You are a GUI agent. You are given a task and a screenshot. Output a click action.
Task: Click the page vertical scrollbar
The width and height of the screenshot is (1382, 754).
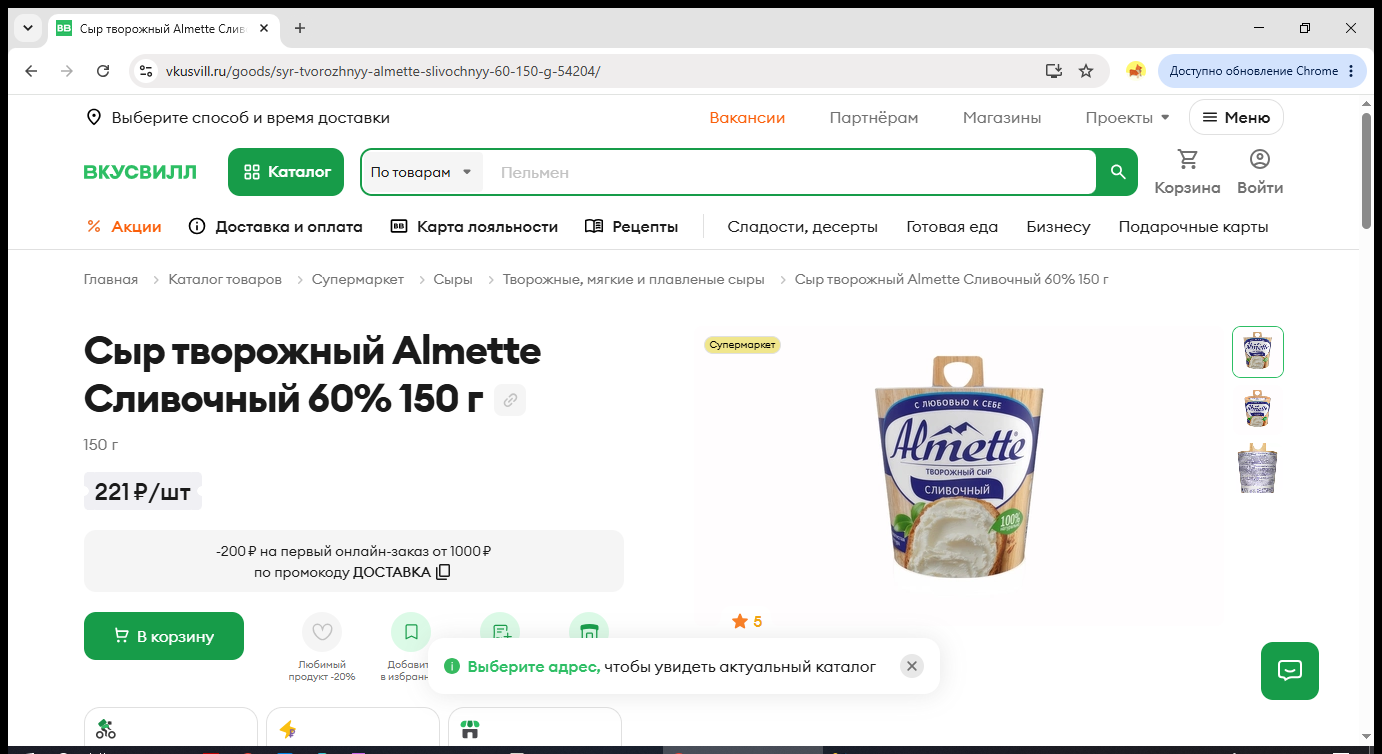[x=1367, y=170]
